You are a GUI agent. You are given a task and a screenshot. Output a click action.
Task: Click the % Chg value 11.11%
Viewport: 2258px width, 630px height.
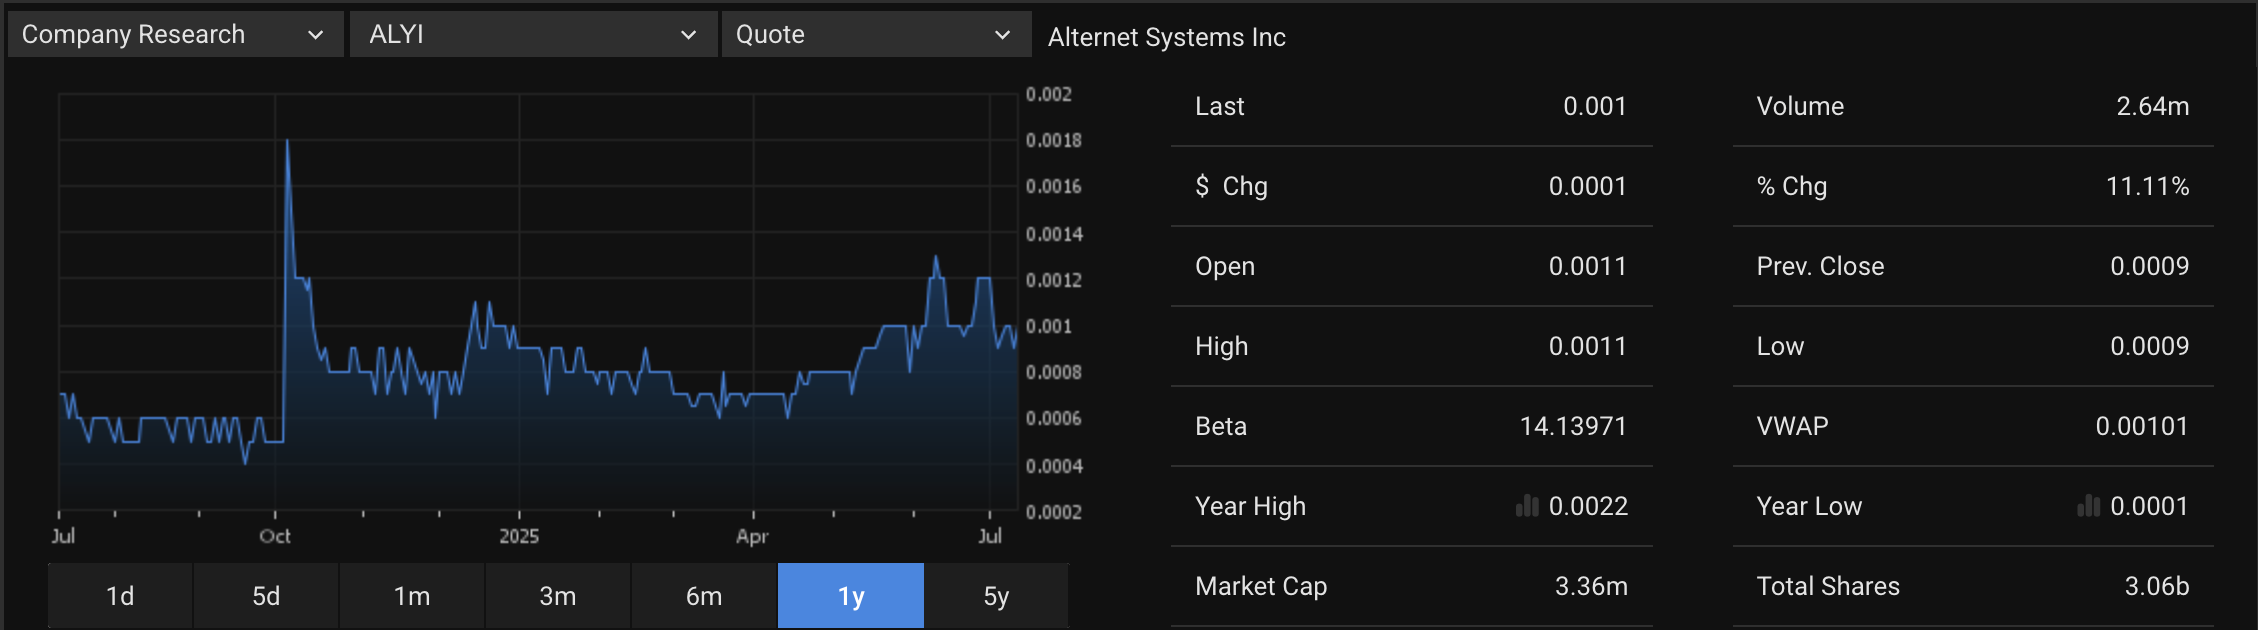click(2147, 186)
